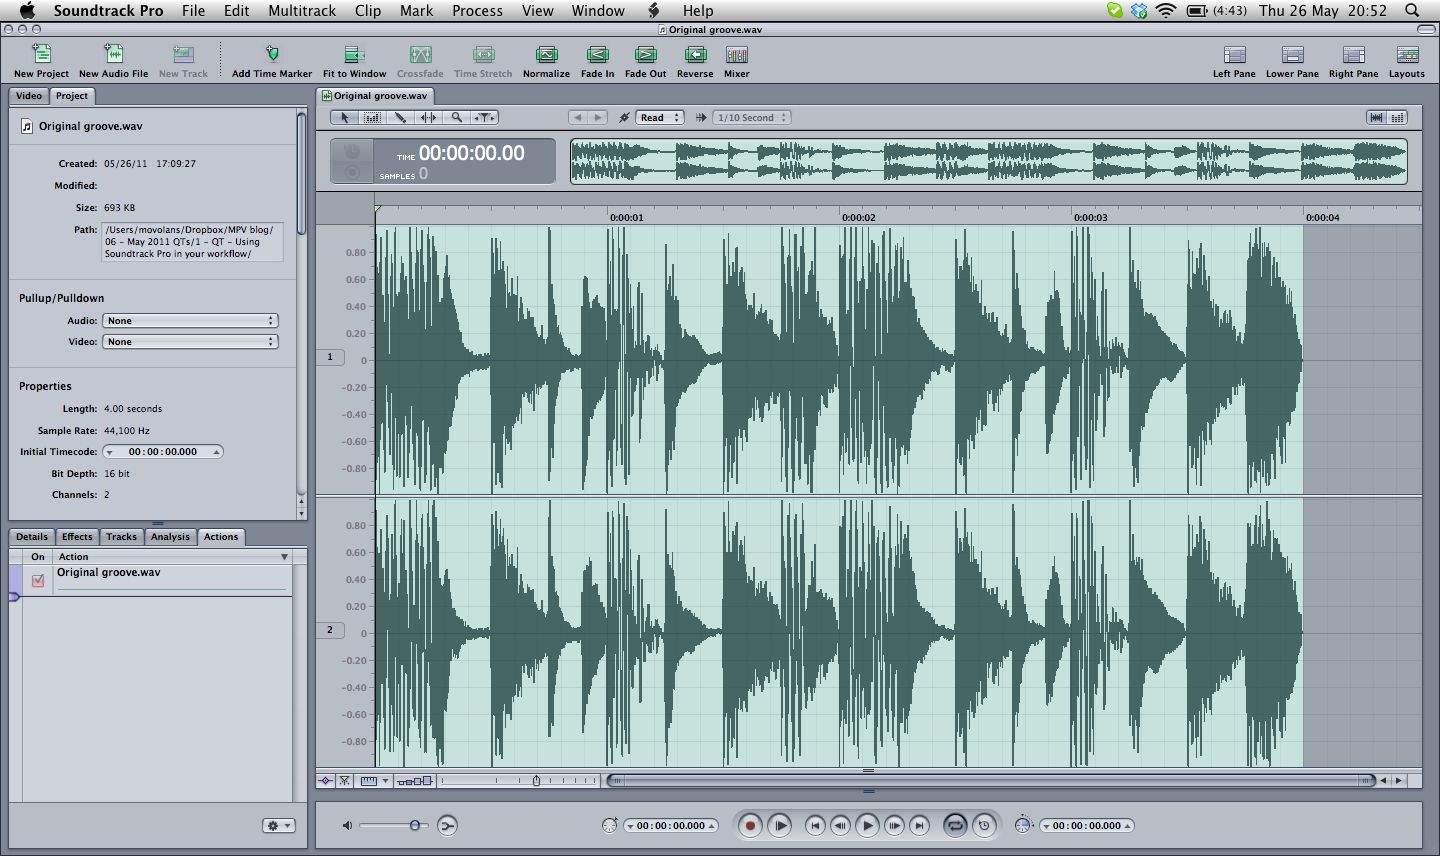Toggle the Cycle loop playback button
This screenshot has height=856, width=1440.
point(955,825)
